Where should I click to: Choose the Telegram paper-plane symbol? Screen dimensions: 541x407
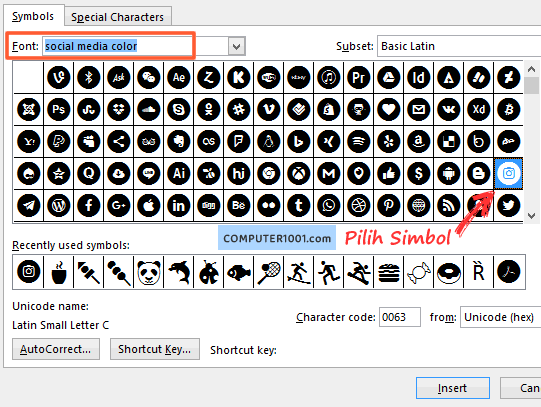(29, 206)
